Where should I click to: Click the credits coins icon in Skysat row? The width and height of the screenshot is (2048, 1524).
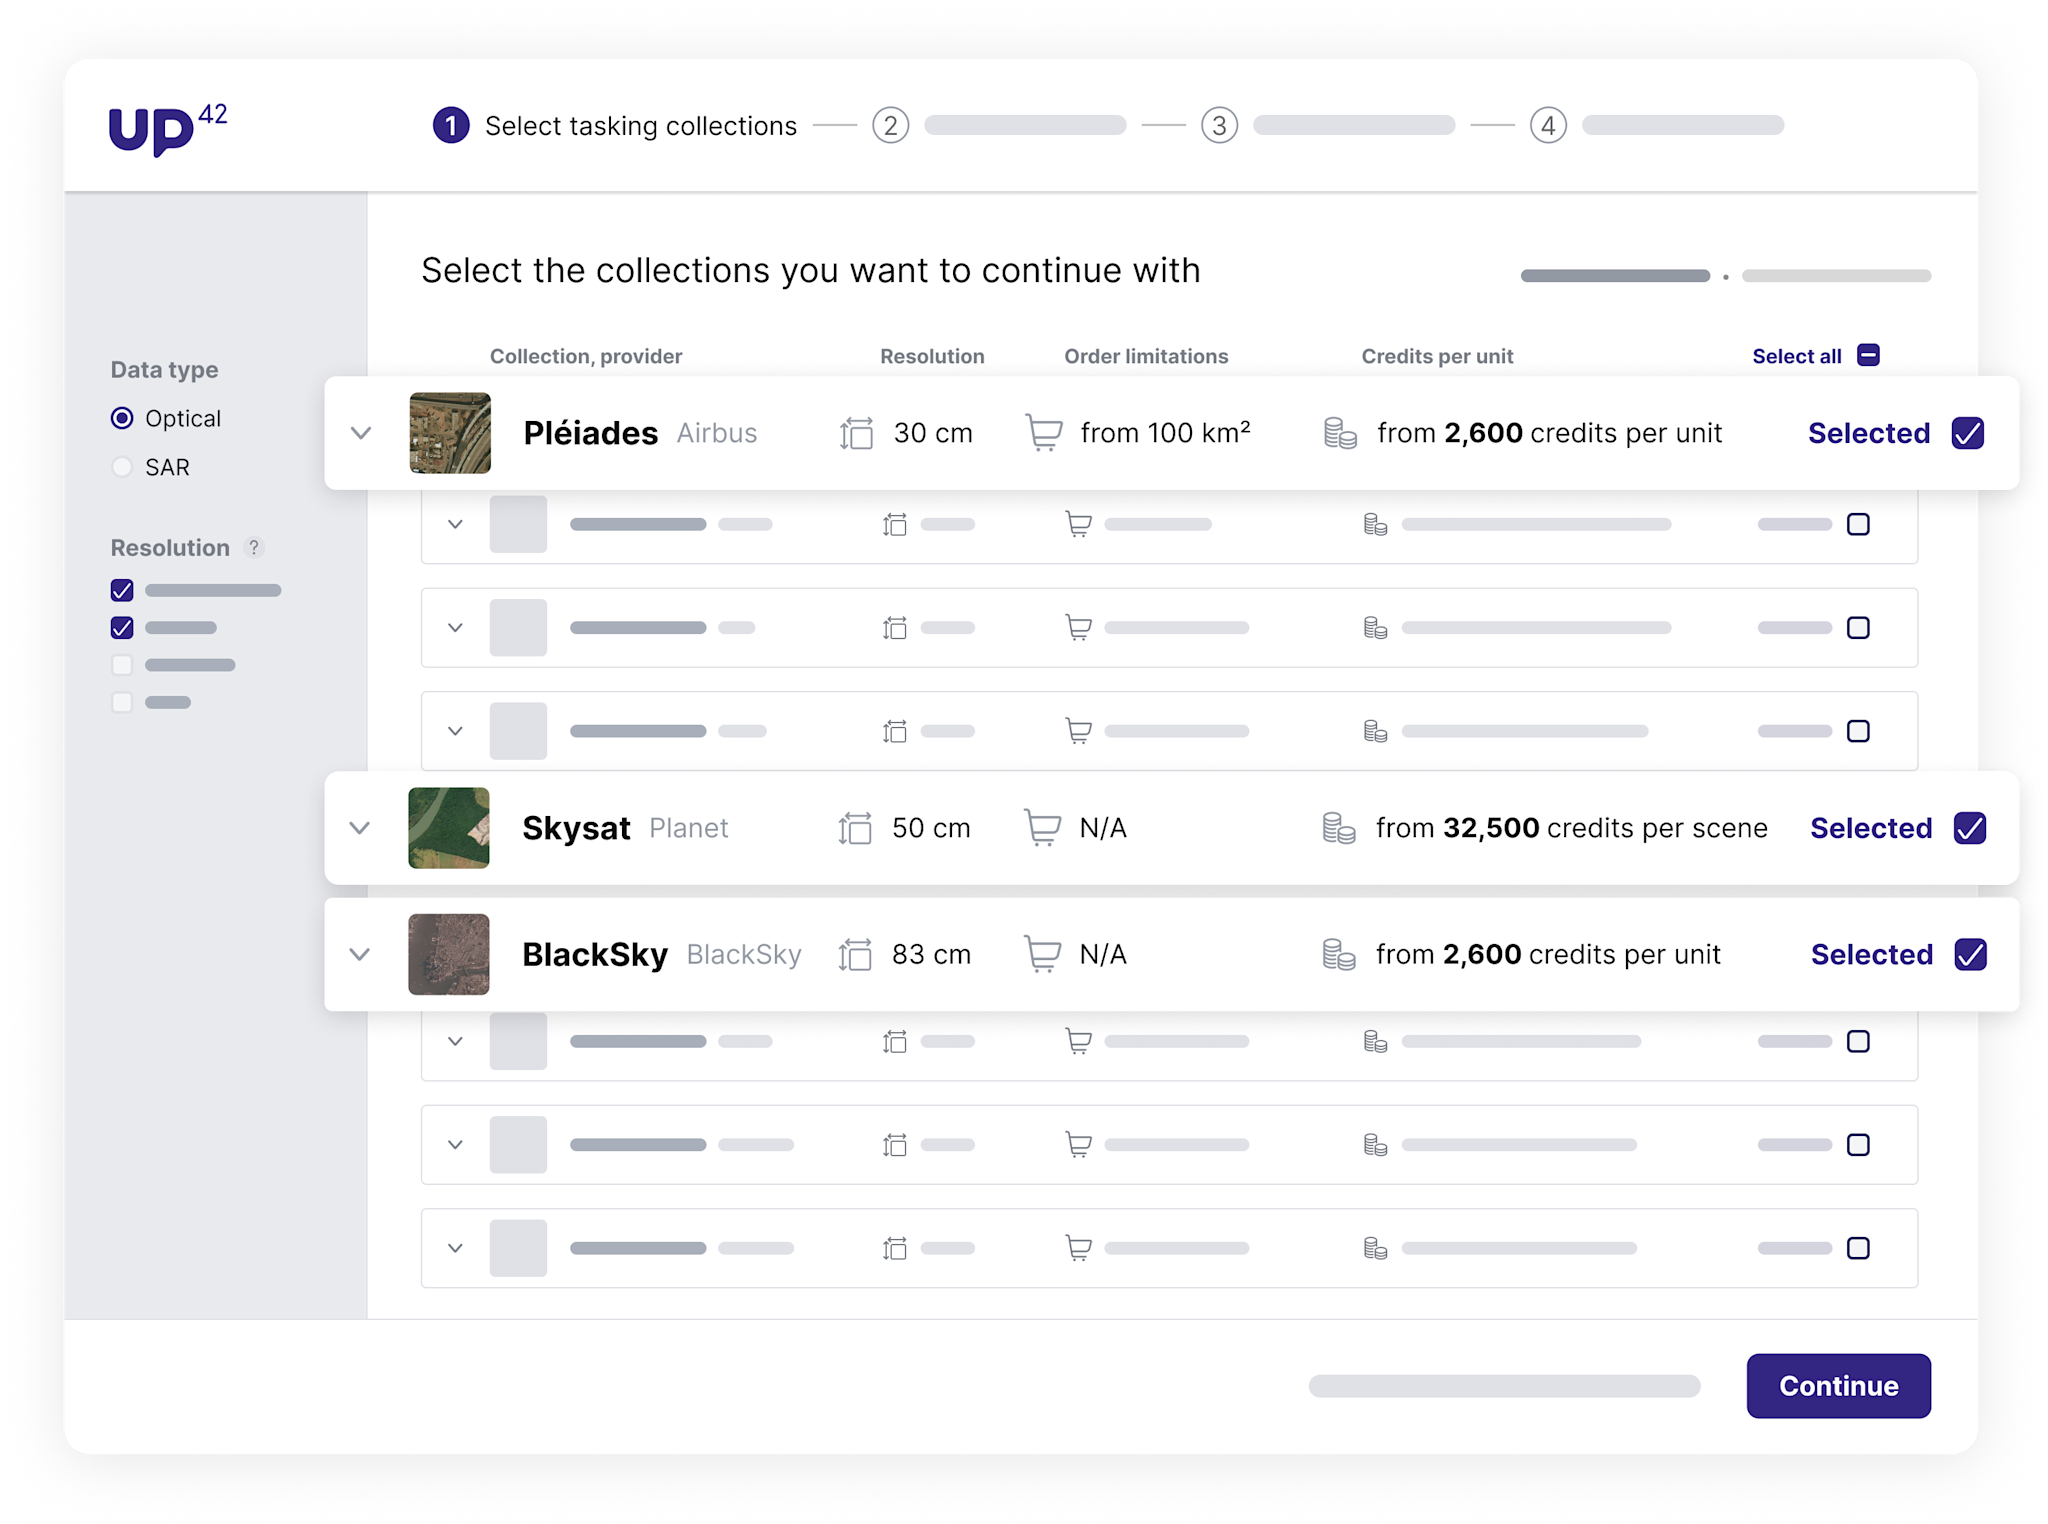coord(1338,828)
